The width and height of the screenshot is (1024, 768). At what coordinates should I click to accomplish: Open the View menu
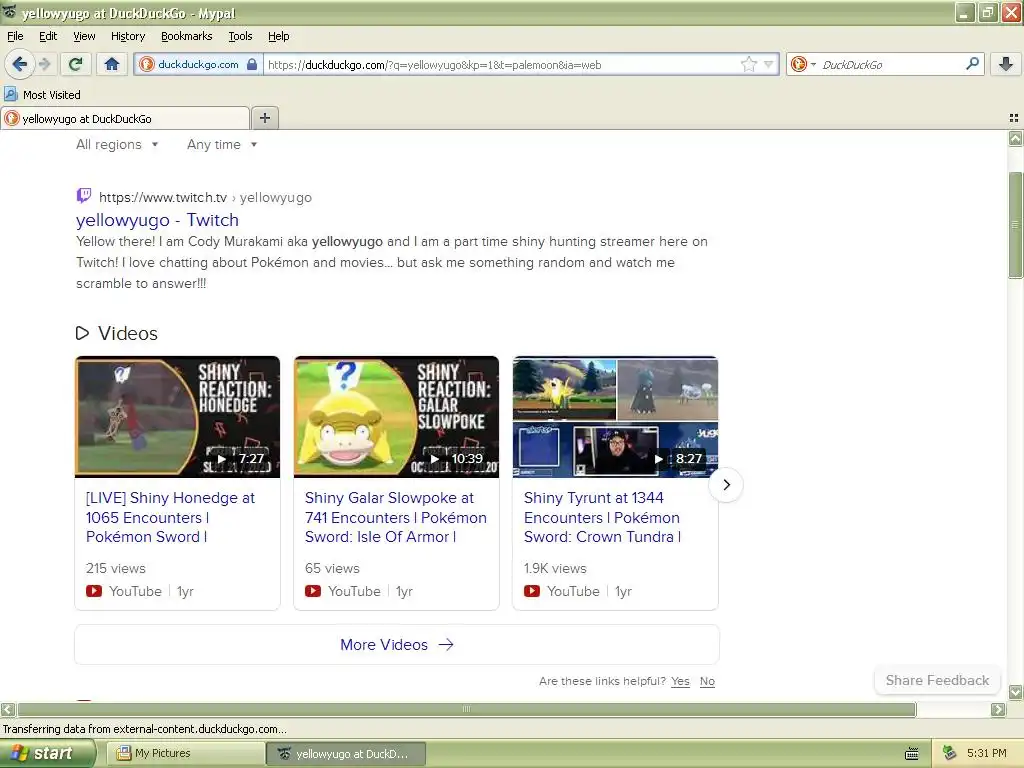point(84,36)
